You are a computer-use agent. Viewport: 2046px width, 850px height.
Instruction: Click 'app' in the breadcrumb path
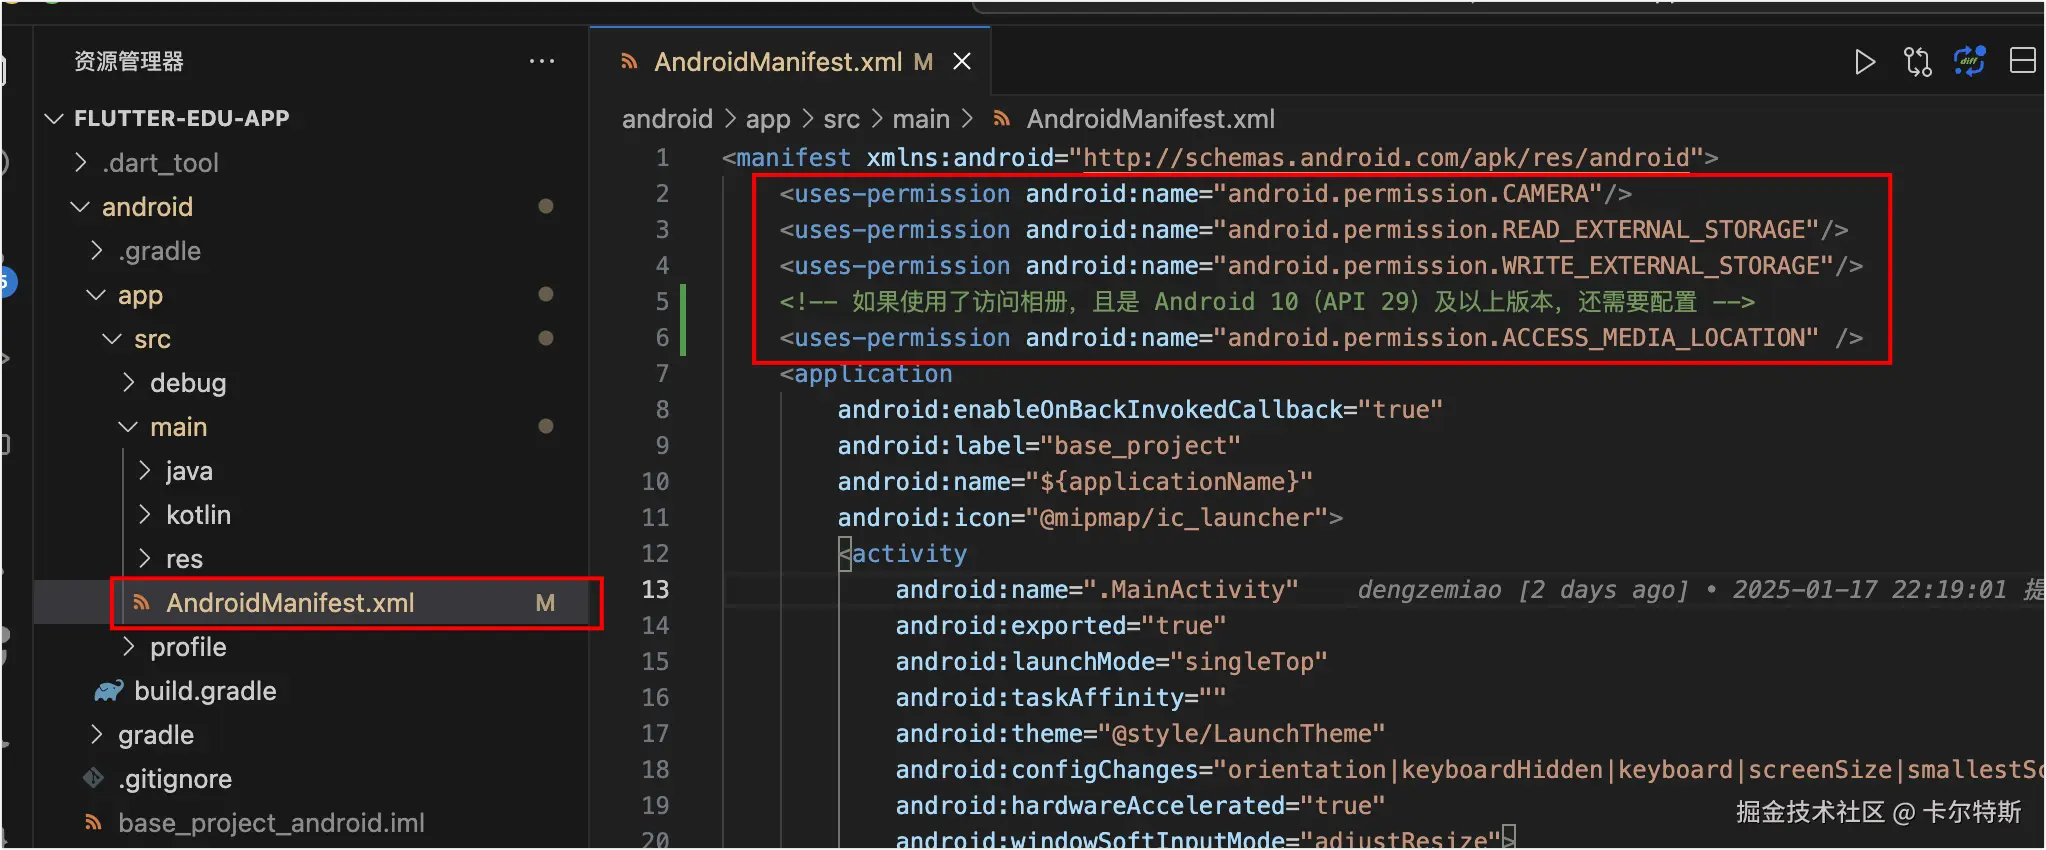[768, 119]
